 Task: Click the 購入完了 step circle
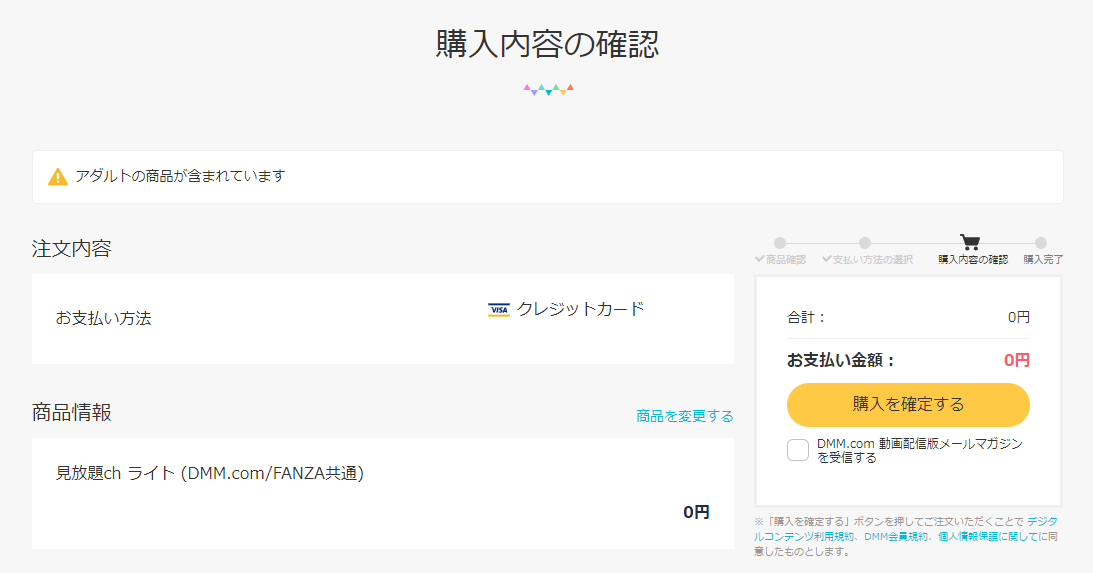[x=1041, y=243]
